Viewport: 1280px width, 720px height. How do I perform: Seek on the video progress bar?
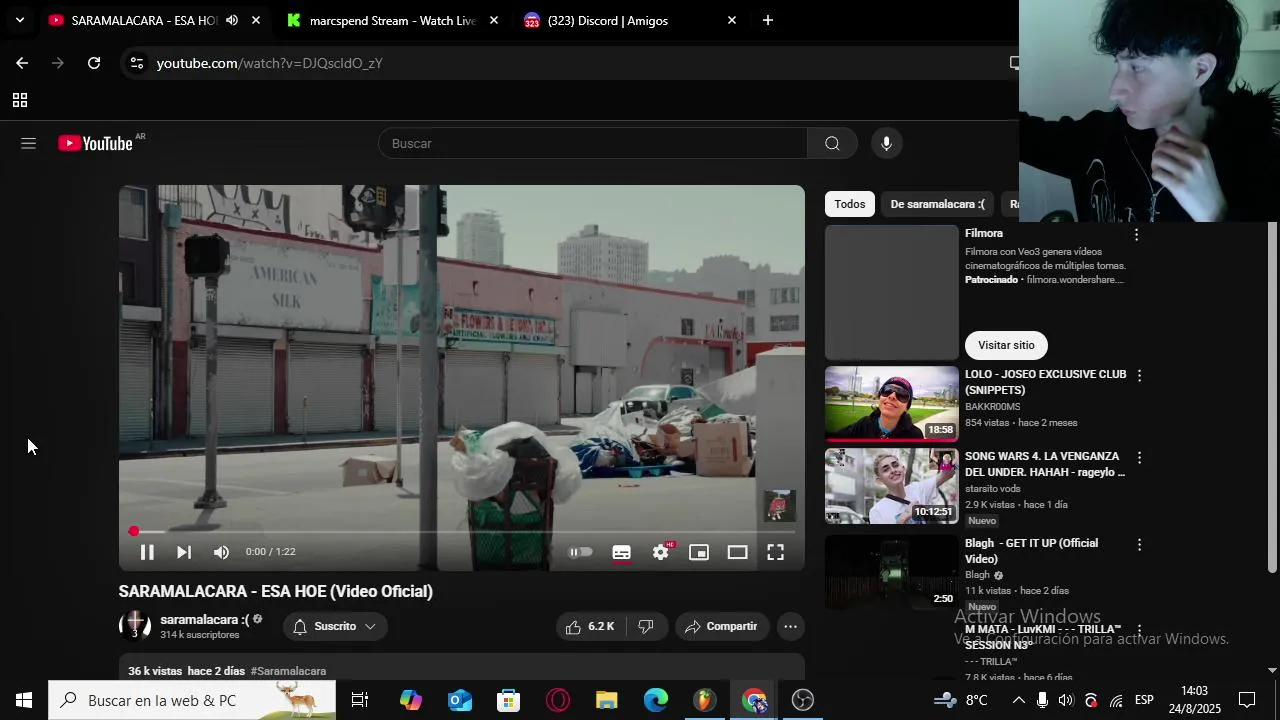tap(462, 532)
